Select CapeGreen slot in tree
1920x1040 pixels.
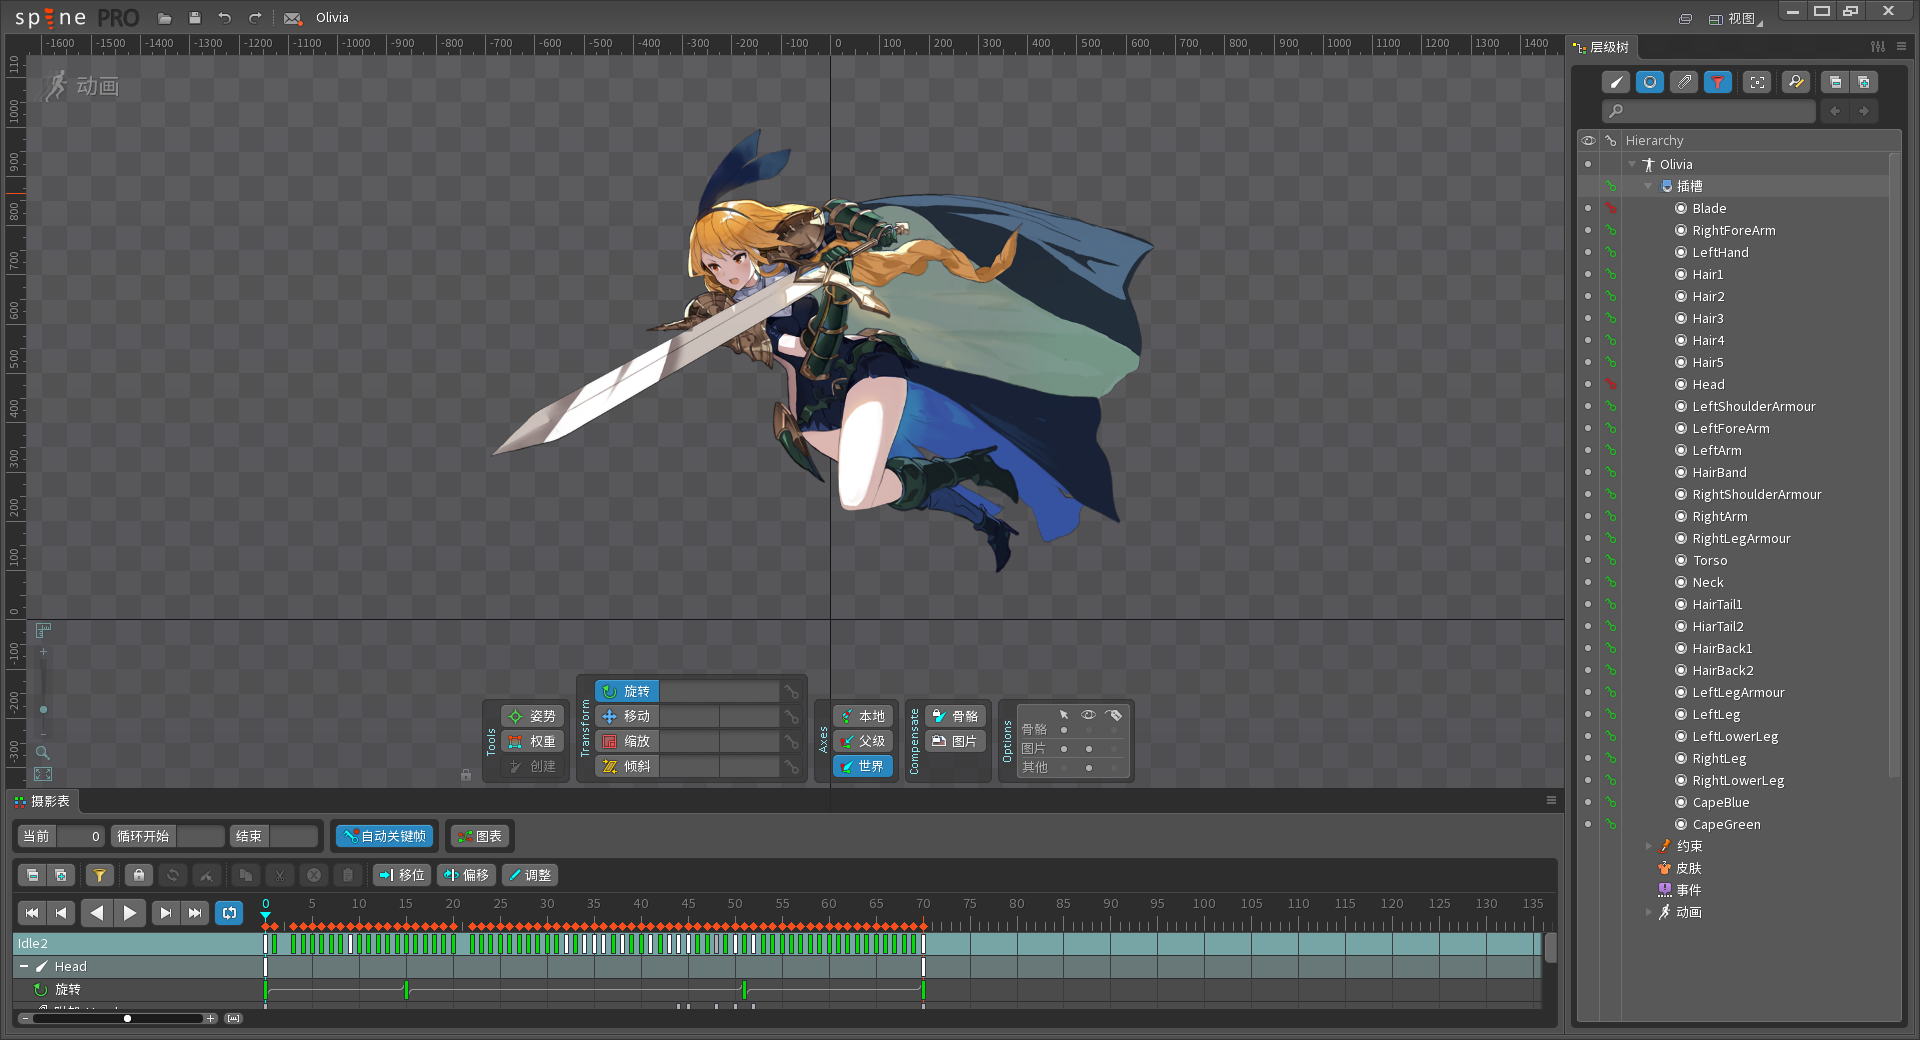coord(1726,824)
